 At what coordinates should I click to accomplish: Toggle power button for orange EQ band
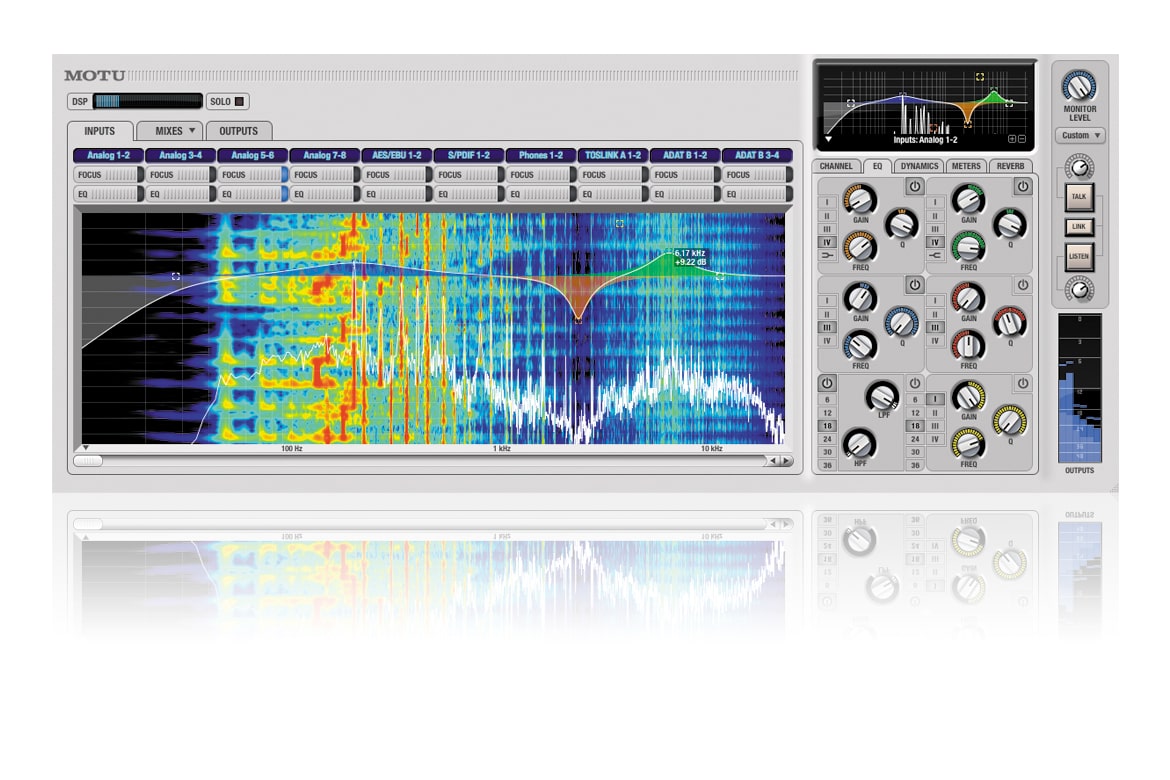click(x=914, y=187)
